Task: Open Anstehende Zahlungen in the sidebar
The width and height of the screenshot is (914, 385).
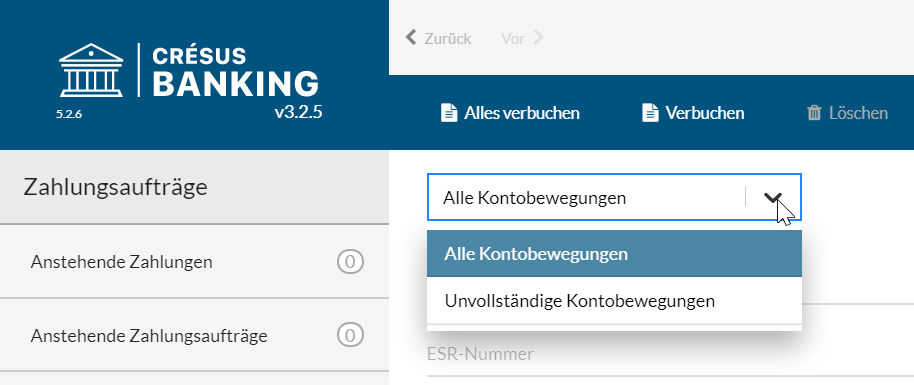Action: [194, 261]
